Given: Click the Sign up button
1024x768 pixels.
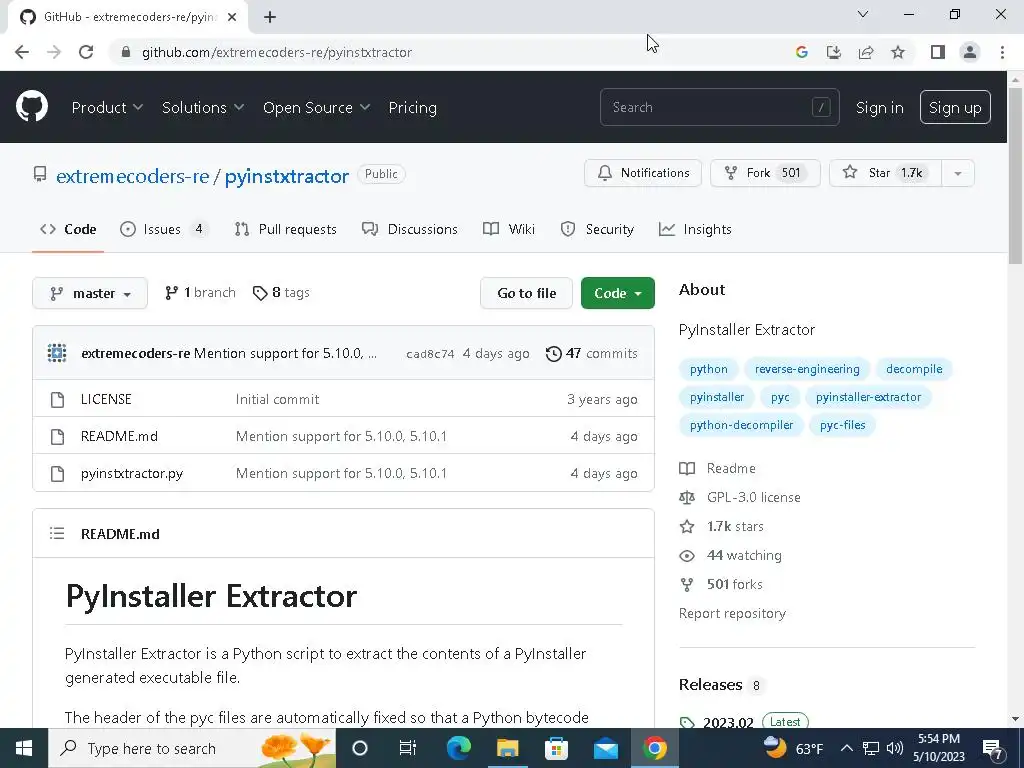Looking at the screenshot, I should tap(955, 107).
